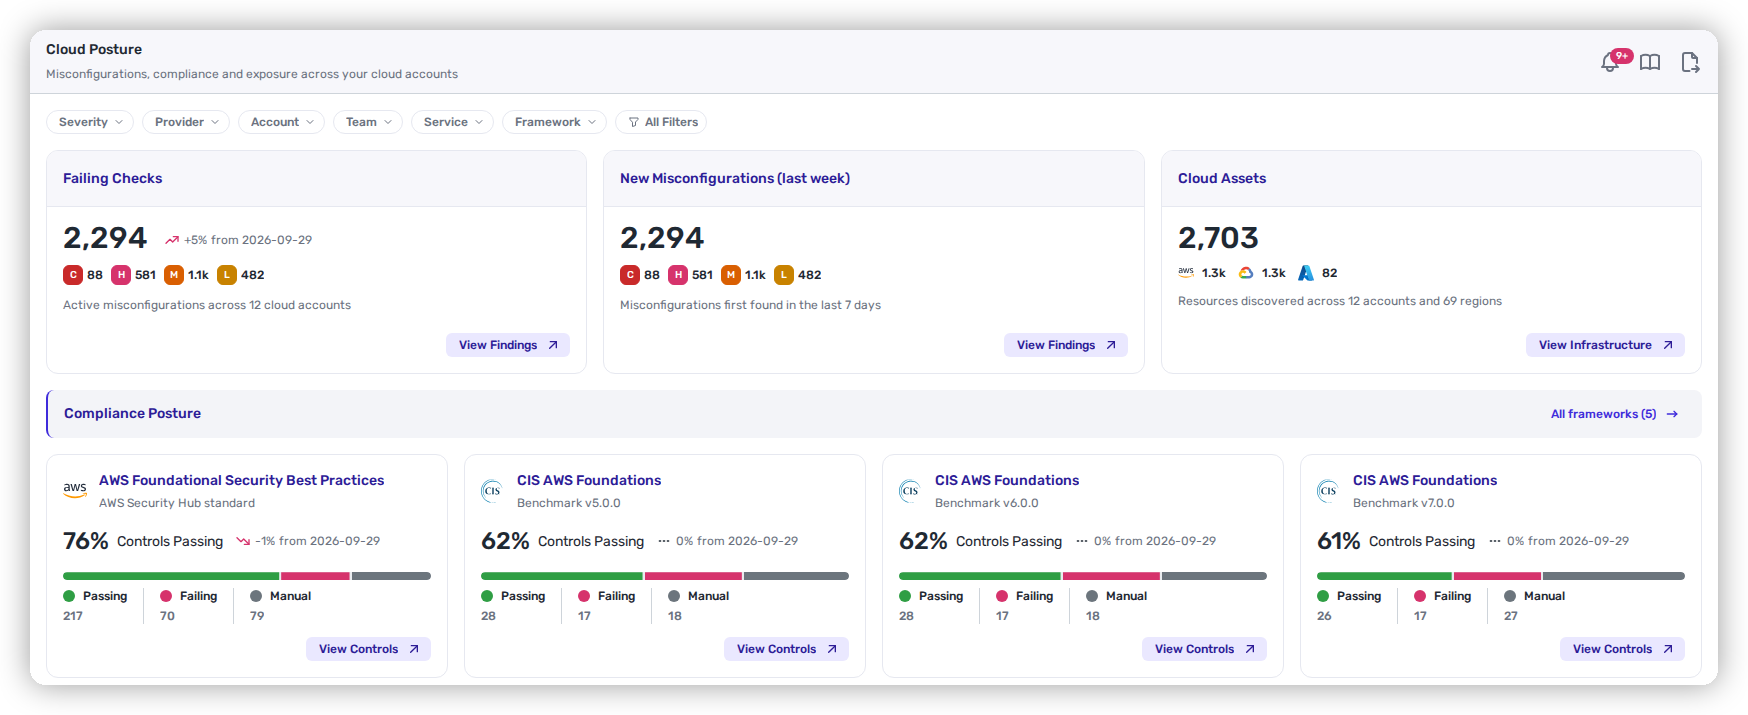Open the Provider filter dropdown
This screenshot has height=715, width=1748.
point(186,122)
